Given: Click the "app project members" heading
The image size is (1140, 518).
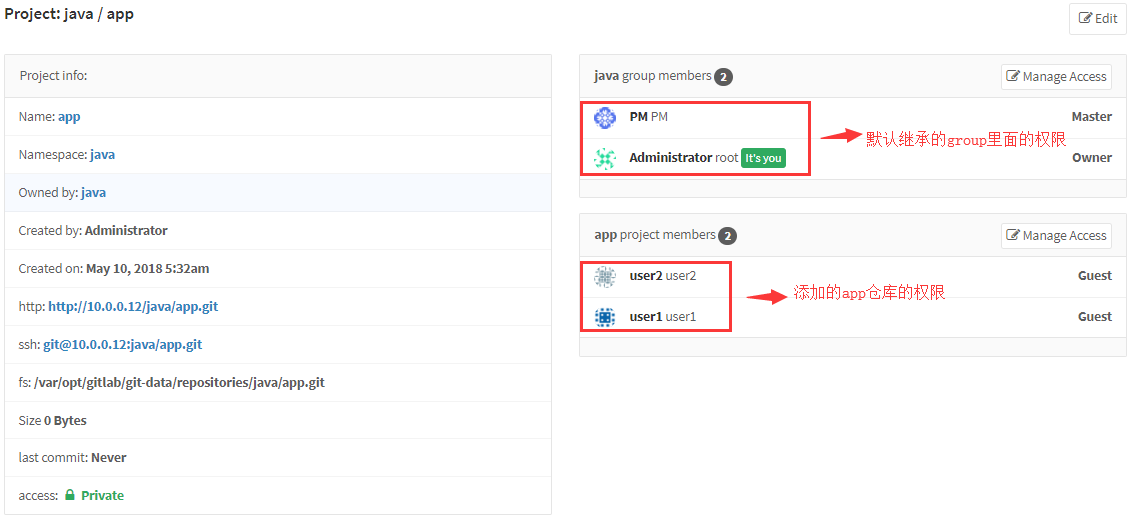Looking at the screenshot, I should click(654, 235).
